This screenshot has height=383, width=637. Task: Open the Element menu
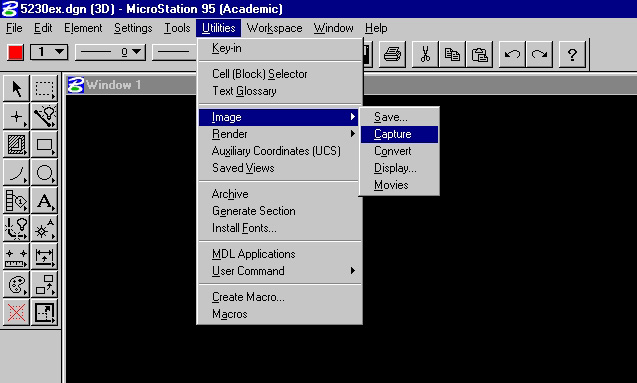[83, 28]
